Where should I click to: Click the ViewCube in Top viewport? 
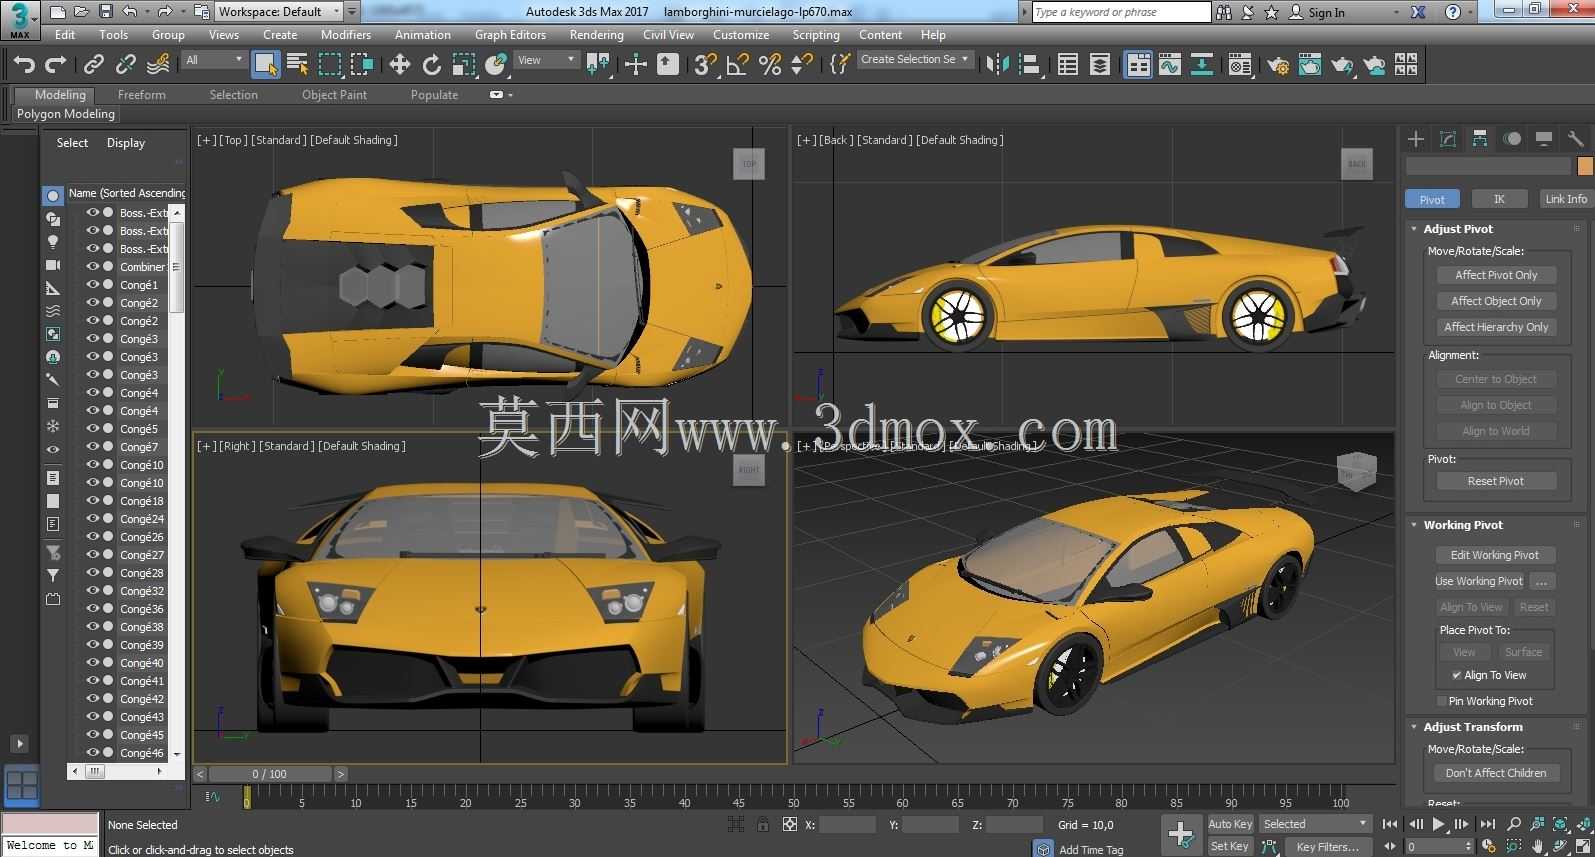749,164
